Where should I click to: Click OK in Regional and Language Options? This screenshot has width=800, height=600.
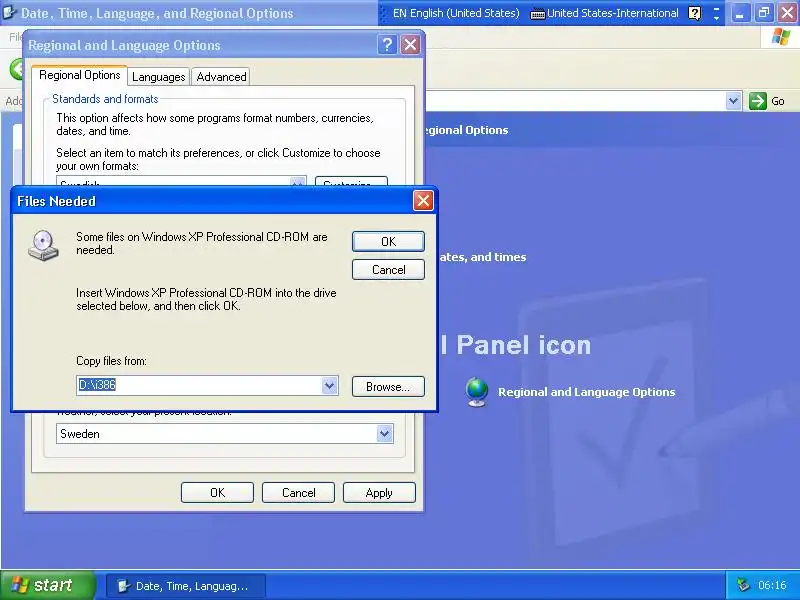pos(217,492)
